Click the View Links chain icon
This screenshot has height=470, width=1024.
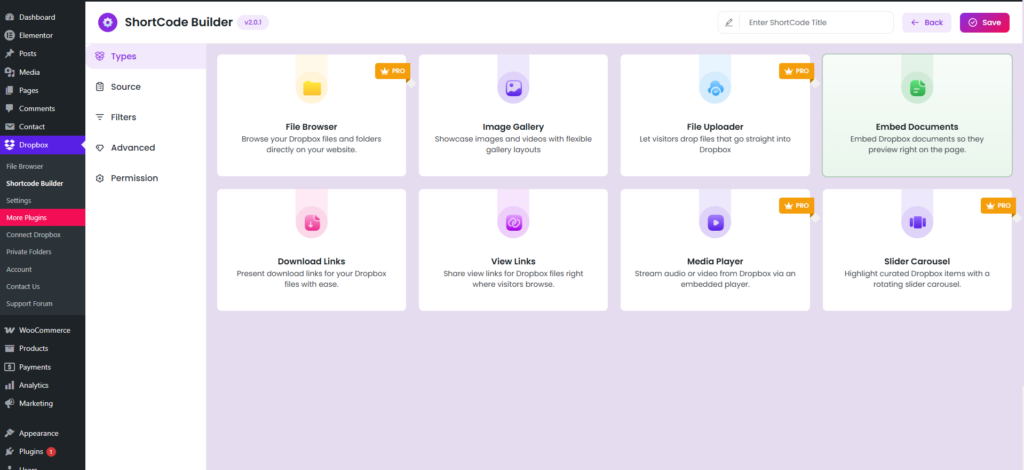pyautogui.click(x=513, y=222)
